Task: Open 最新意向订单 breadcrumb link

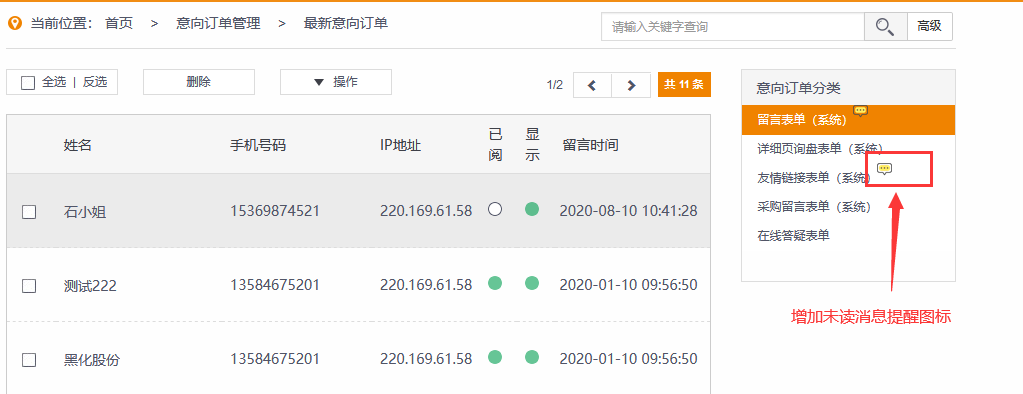Action: point(346,23)
